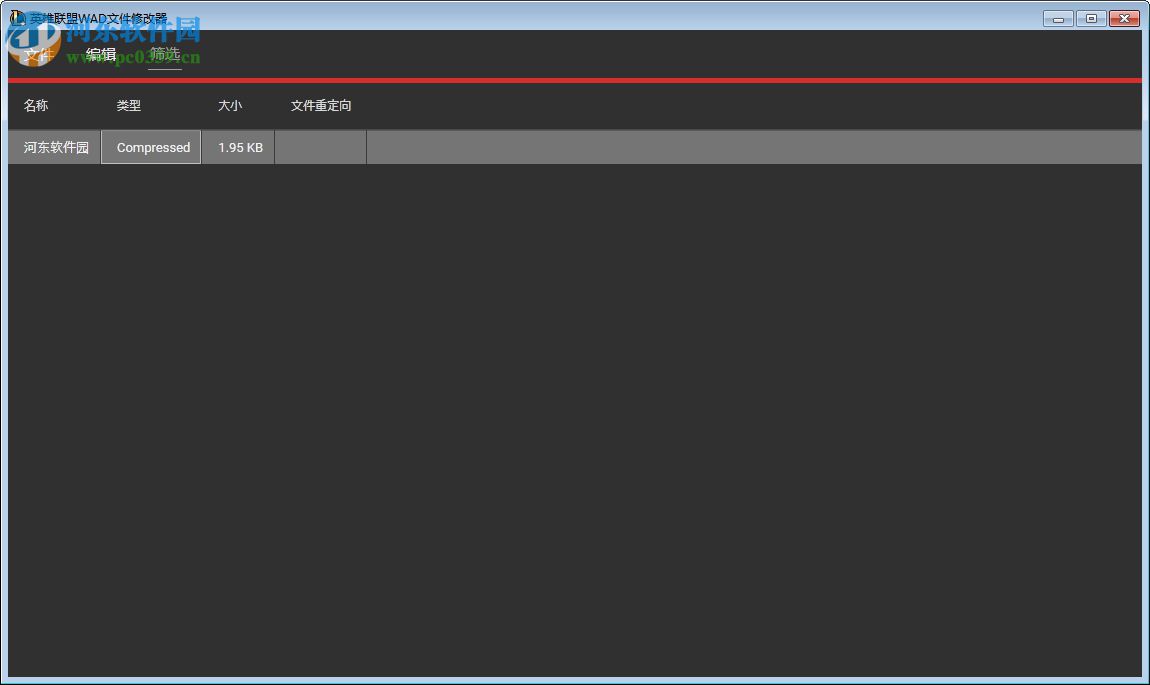Select the 河东软件园 name cell

click(55, 147)
